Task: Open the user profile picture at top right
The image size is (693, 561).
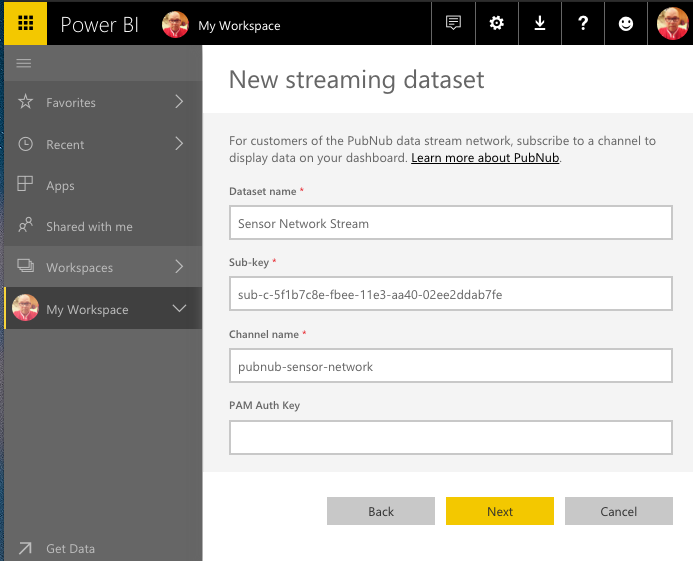Action: point(672,23)
